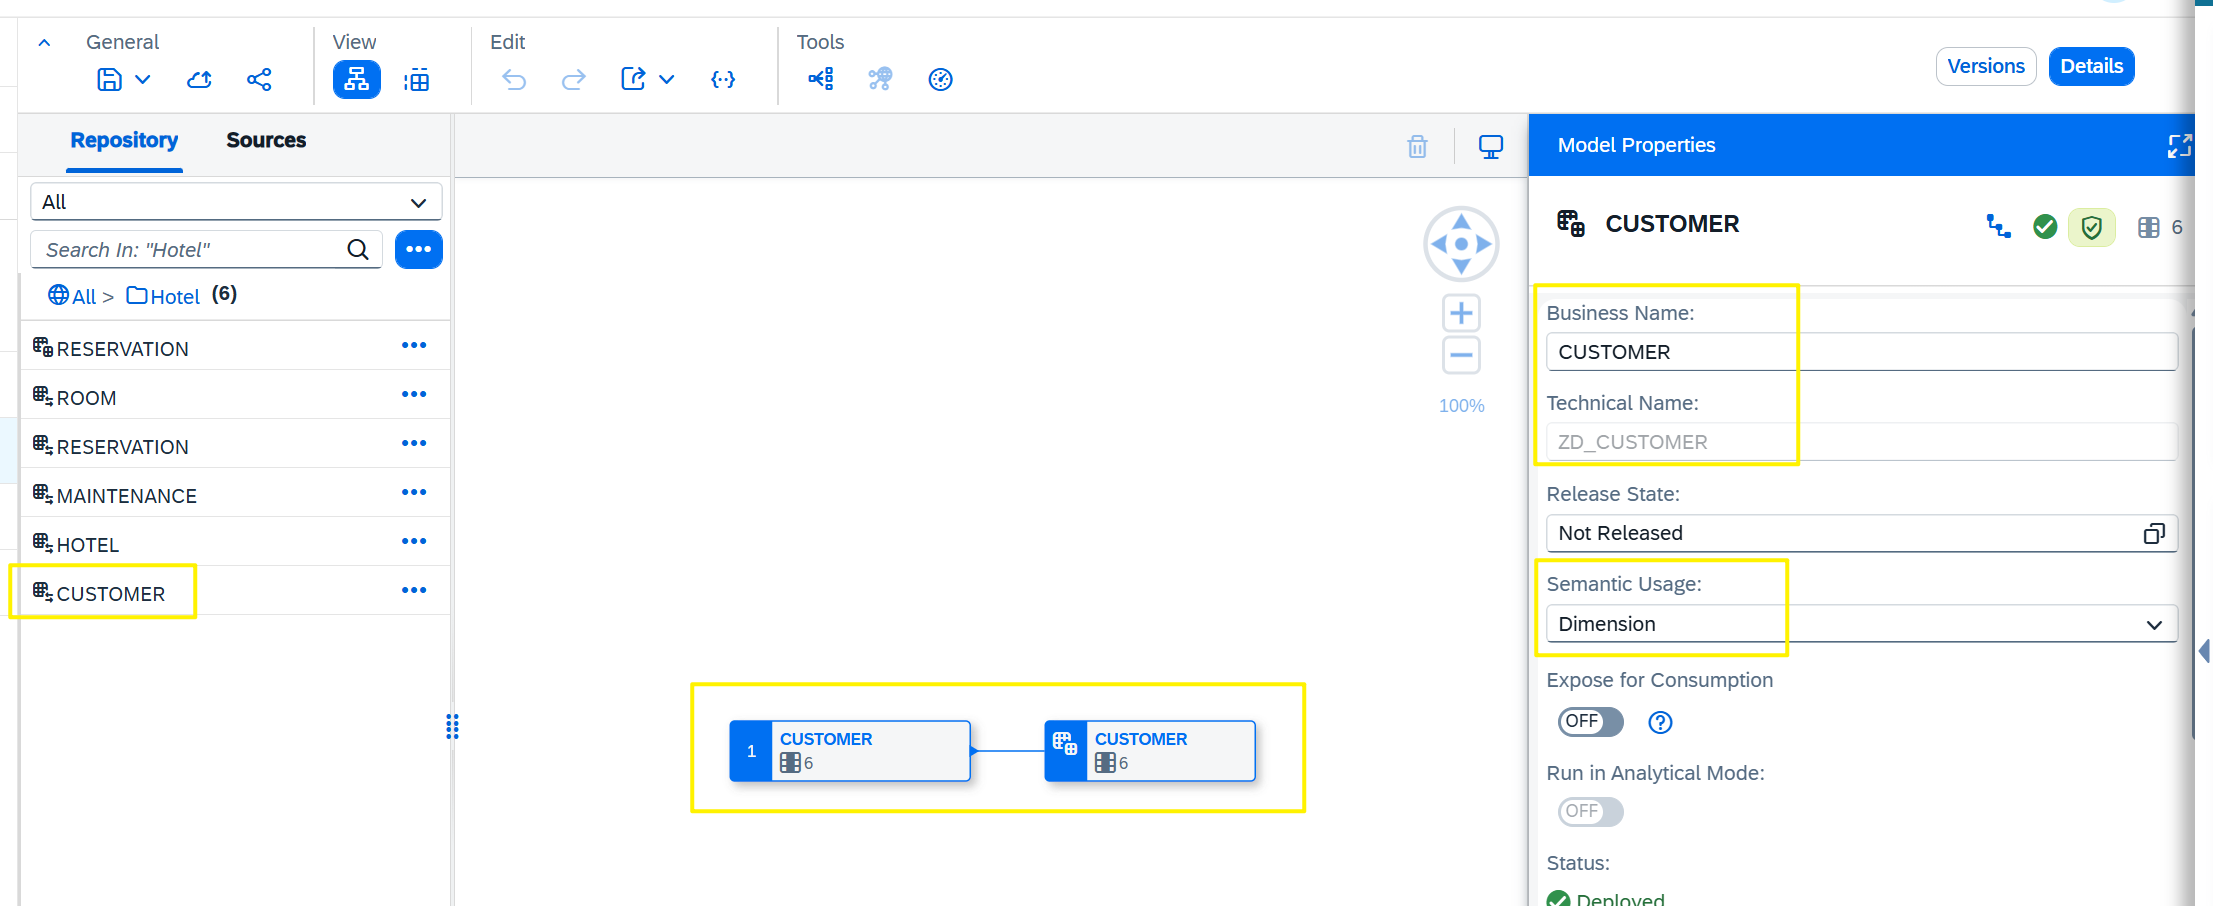The height and width of the screenshot is (906, 2213).
Task: Edit the Business Name field
Action: pyautogui.click(x=1861, y=352)
